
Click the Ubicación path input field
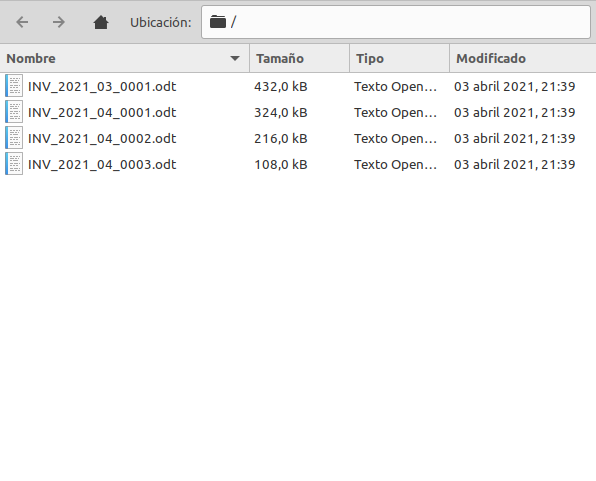(396, 22)
